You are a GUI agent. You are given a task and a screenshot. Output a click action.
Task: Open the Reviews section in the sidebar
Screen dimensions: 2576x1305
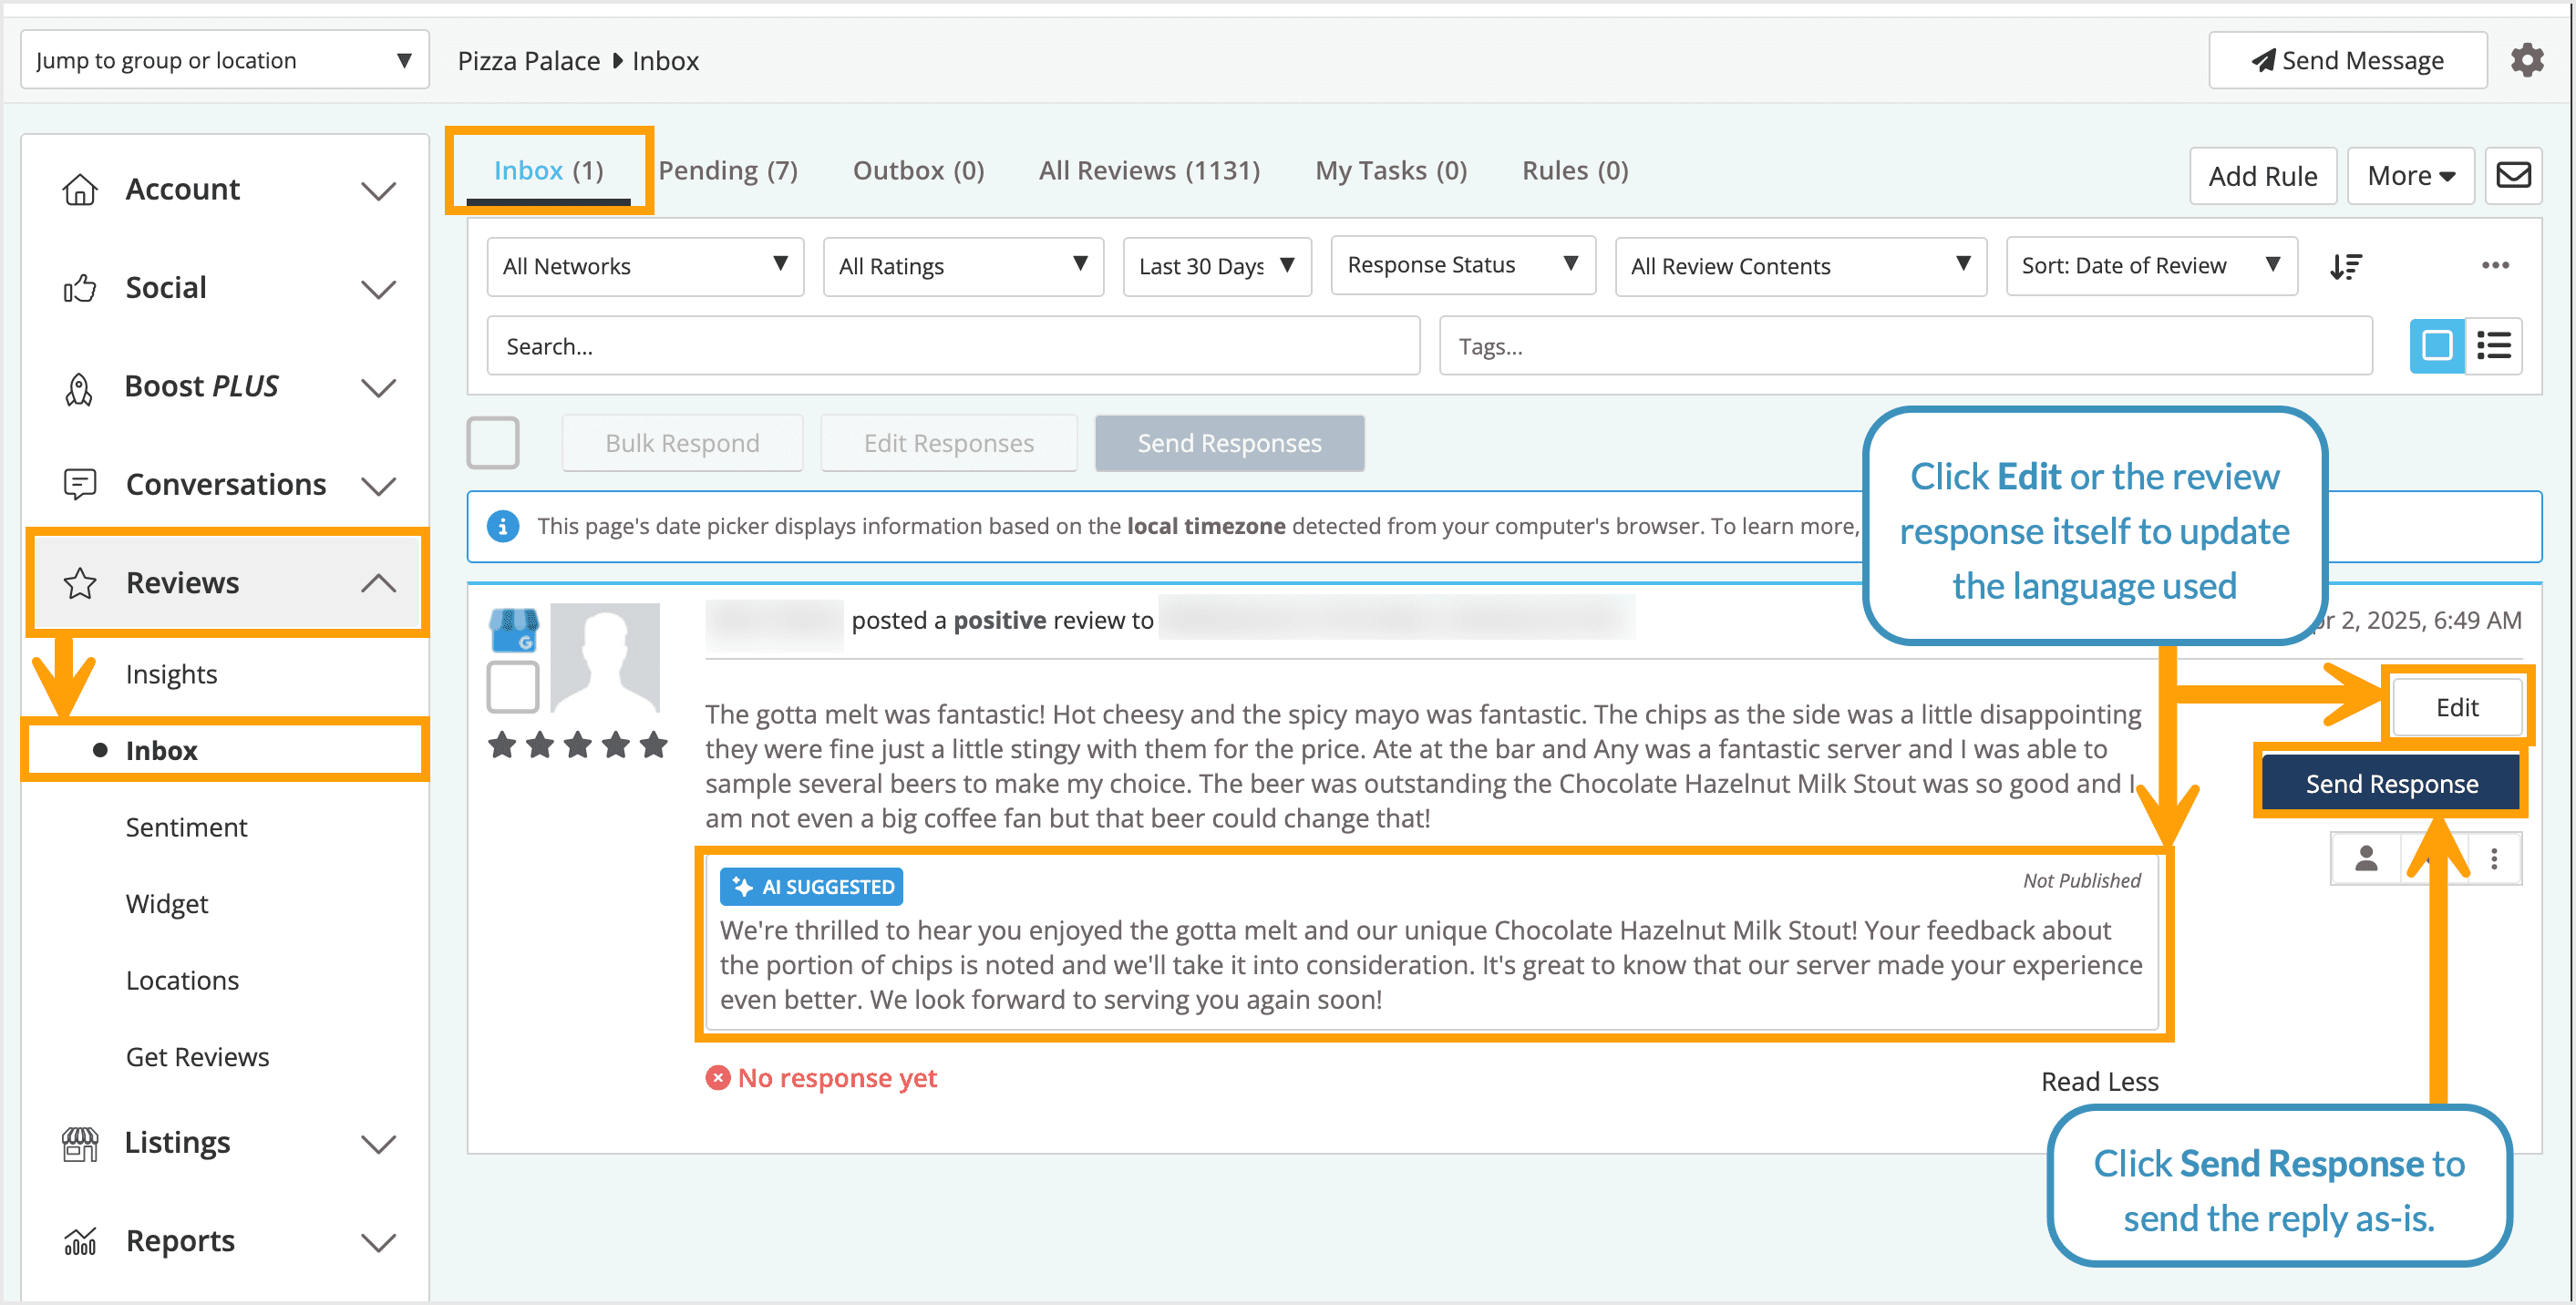point(183,582)
